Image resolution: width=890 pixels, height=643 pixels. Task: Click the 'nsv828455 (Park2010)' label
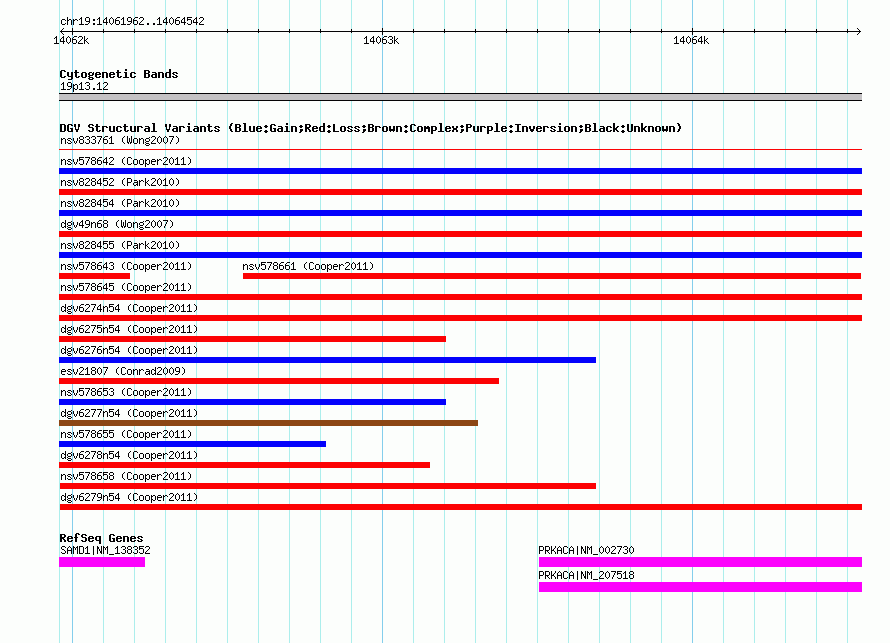click(120, 245)
